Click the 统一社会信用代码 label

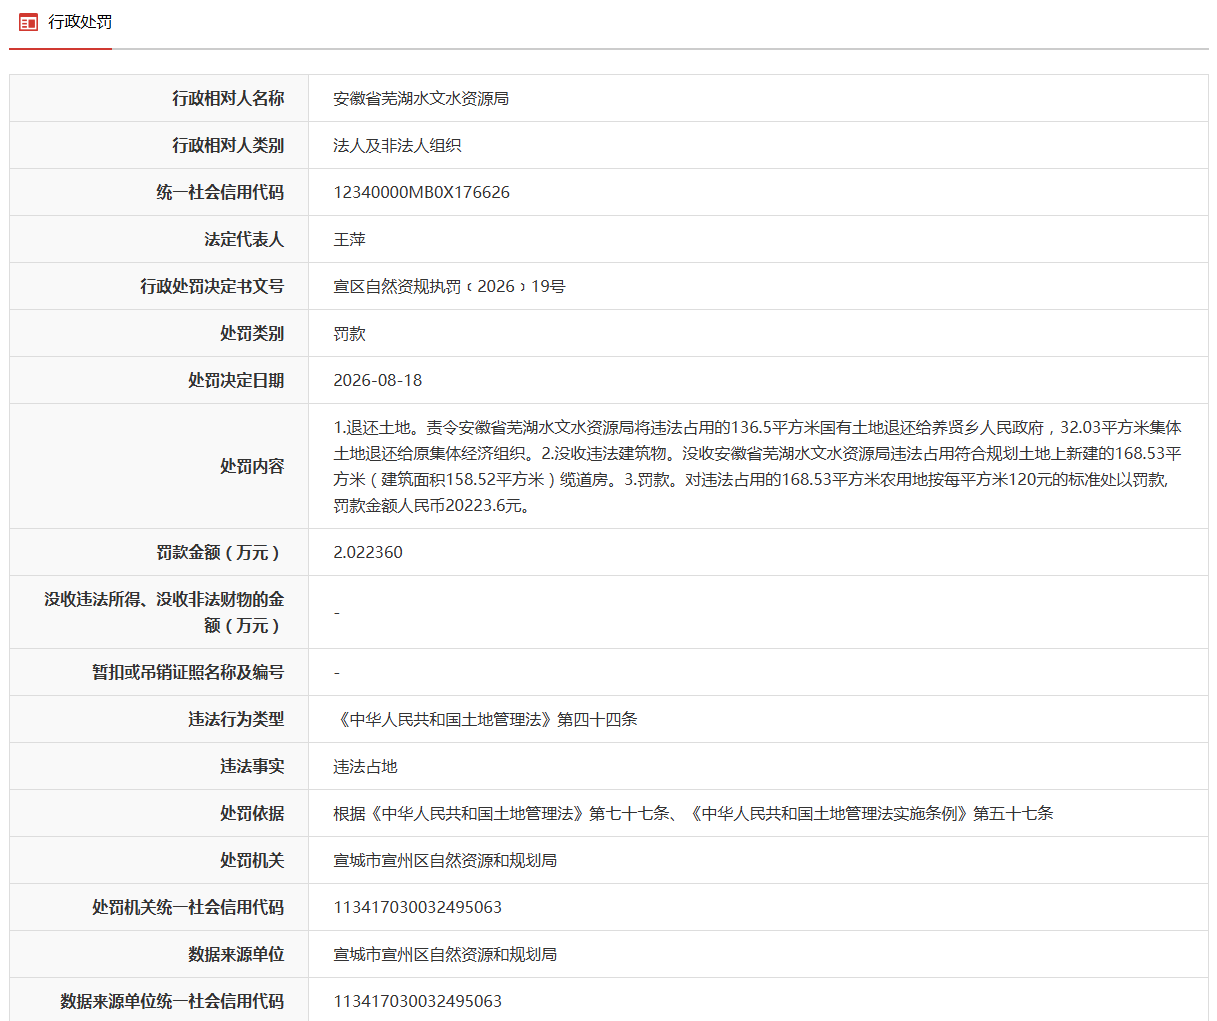(x=220, y=192)
